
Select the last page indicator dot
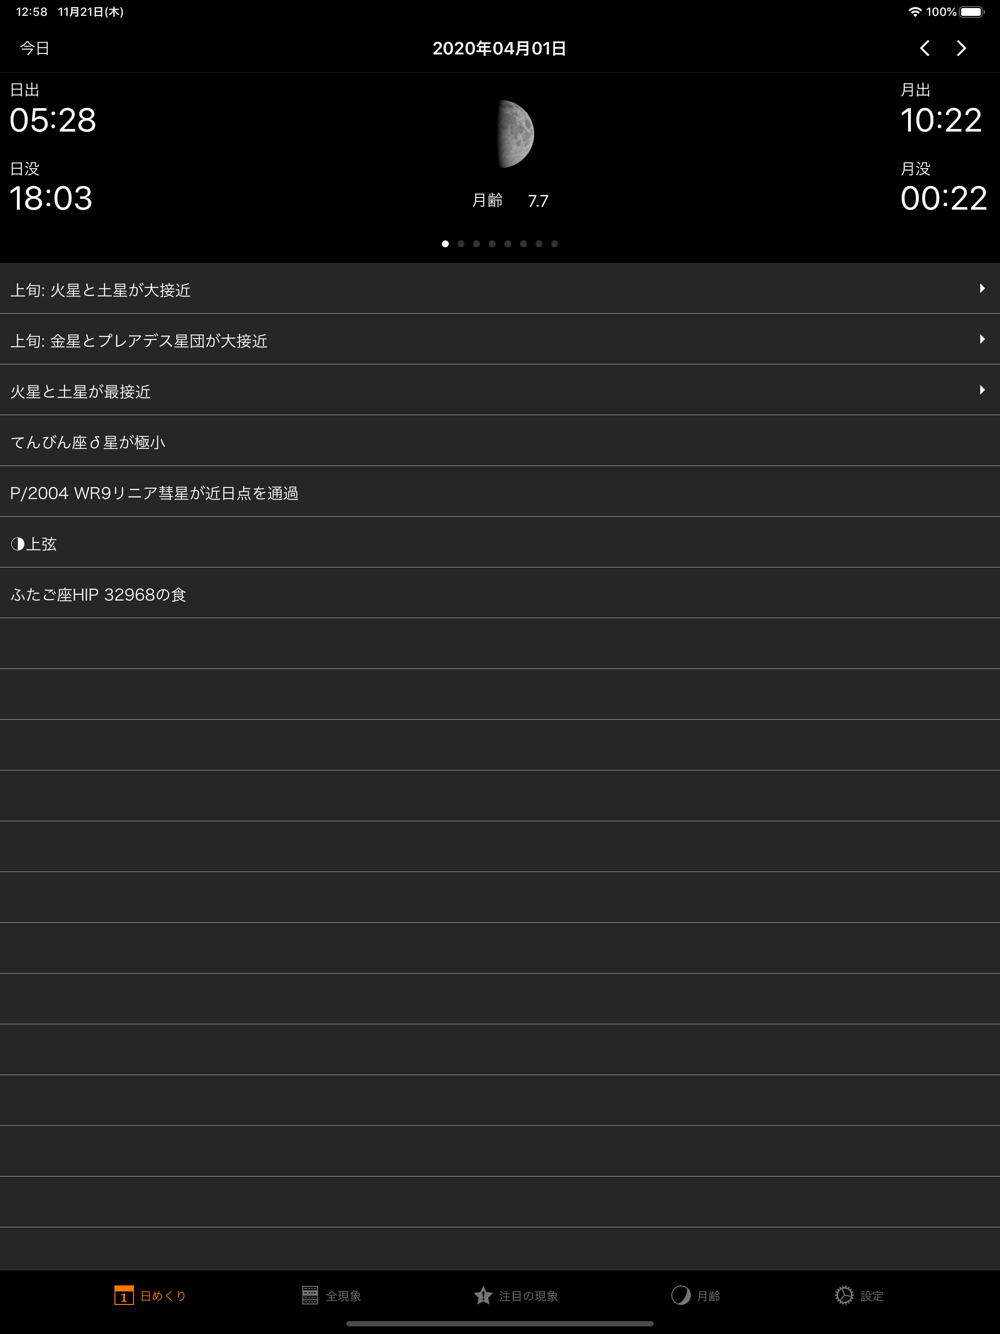point(555,244)
